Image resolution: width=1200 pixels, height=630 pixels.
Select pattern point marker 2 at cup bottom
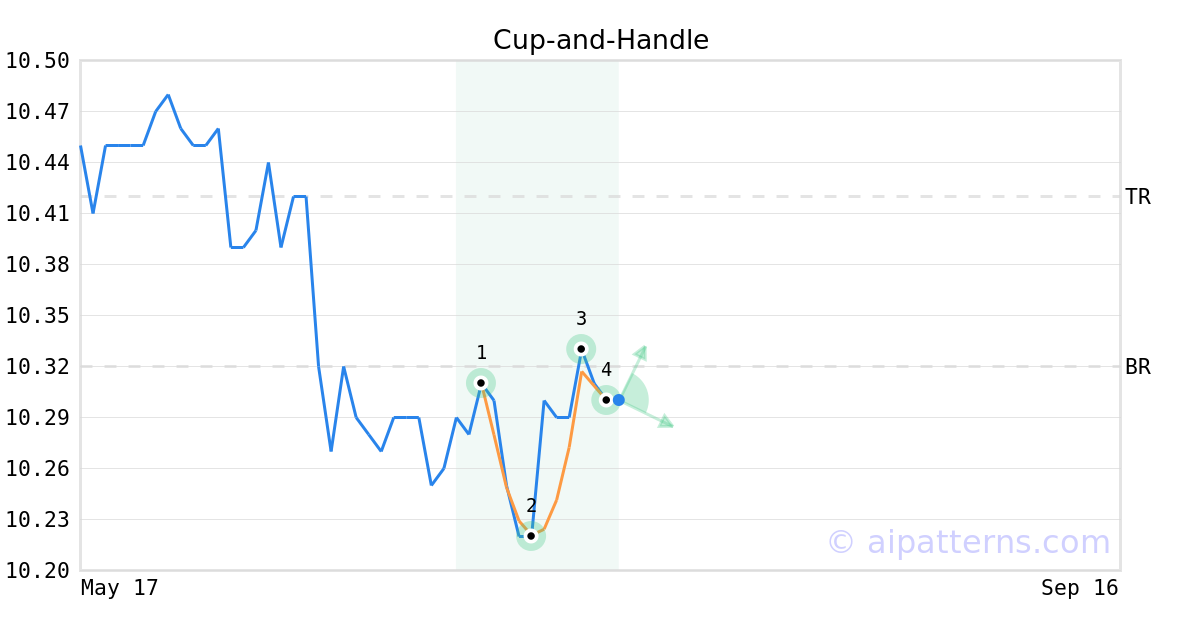pos(531,536)
